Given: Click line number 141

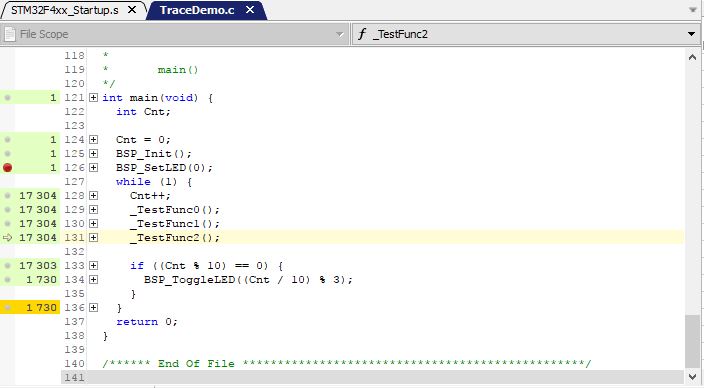Looking at the screenshot, I should pyautogui.click(x=74, y=377).
